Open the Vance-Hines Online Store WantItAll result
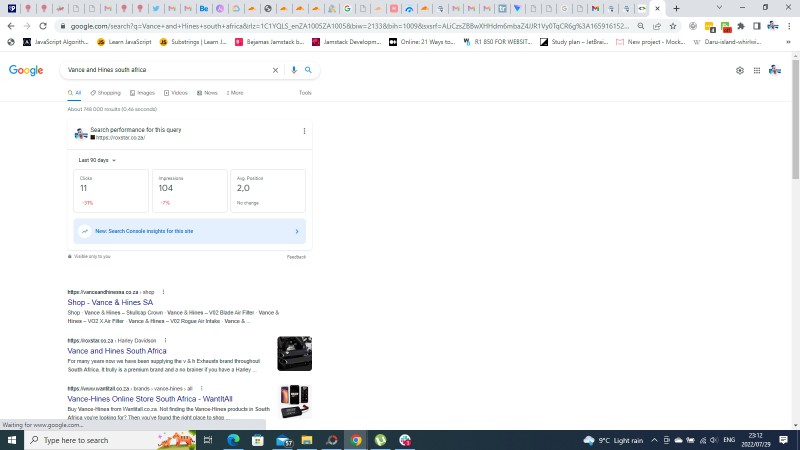This screenshot has height=450, width=800. tap(150, 399)
